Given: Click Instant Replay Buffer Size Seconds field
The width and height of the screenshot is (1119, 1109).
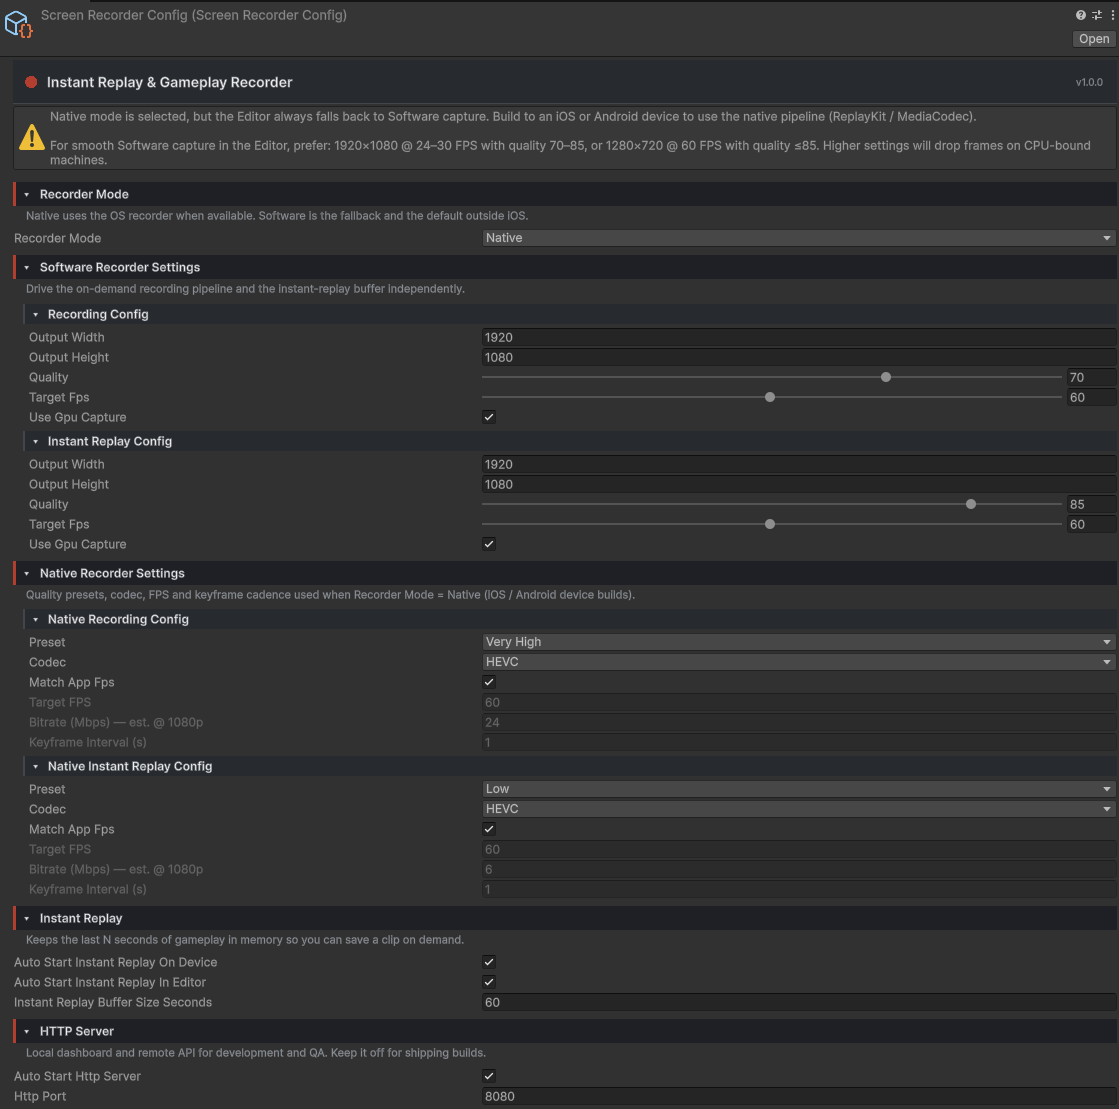Looking at the screenshot, I should tap(799, 1002).
